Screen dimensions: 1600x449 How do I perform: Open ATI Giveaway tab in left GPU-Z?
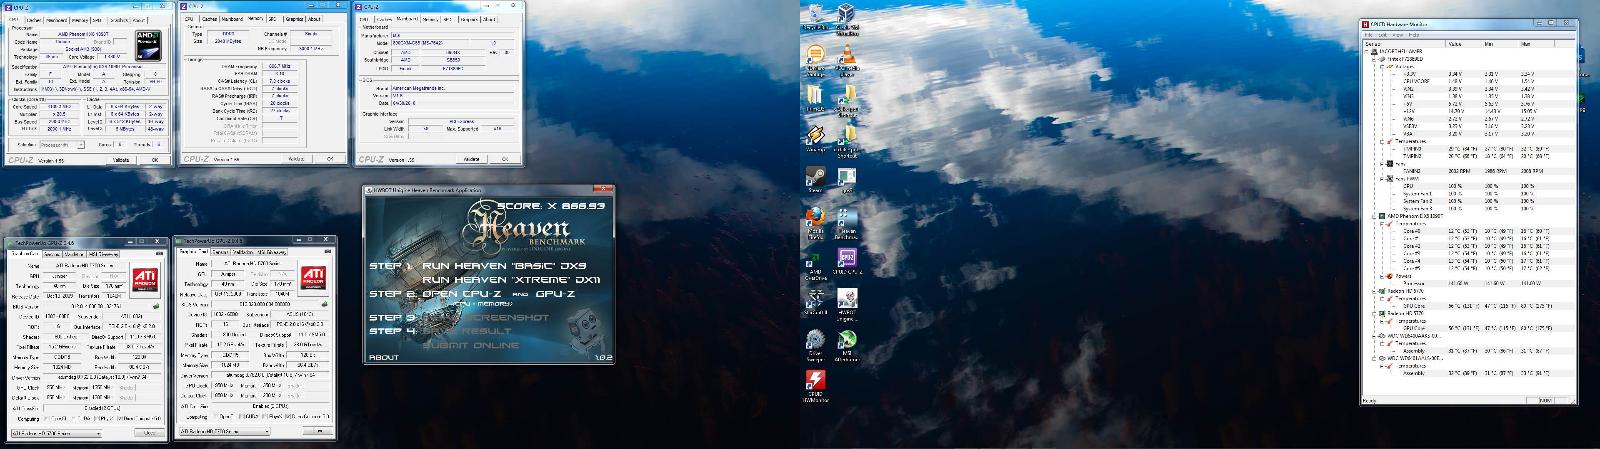[104, 254]
